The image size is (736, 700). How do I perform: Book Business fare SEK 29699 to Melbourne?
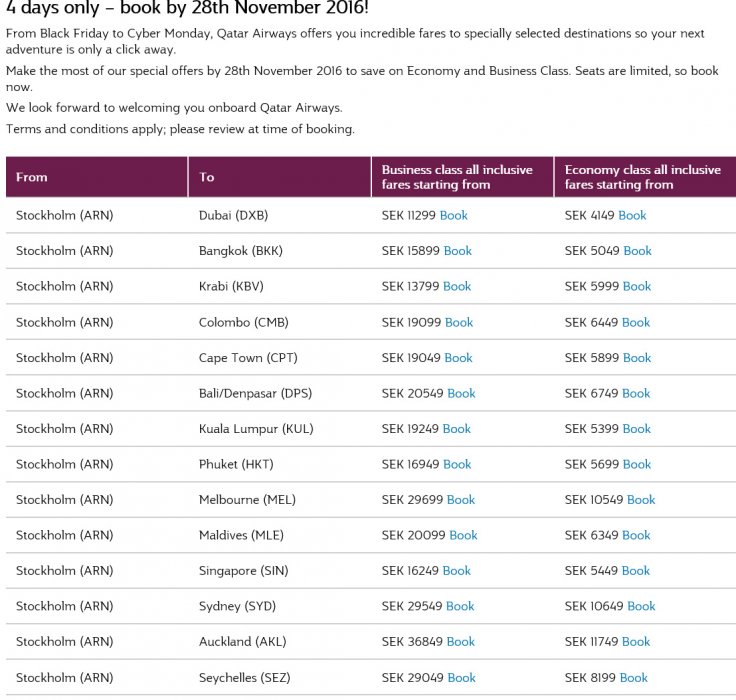pos(461,500)
